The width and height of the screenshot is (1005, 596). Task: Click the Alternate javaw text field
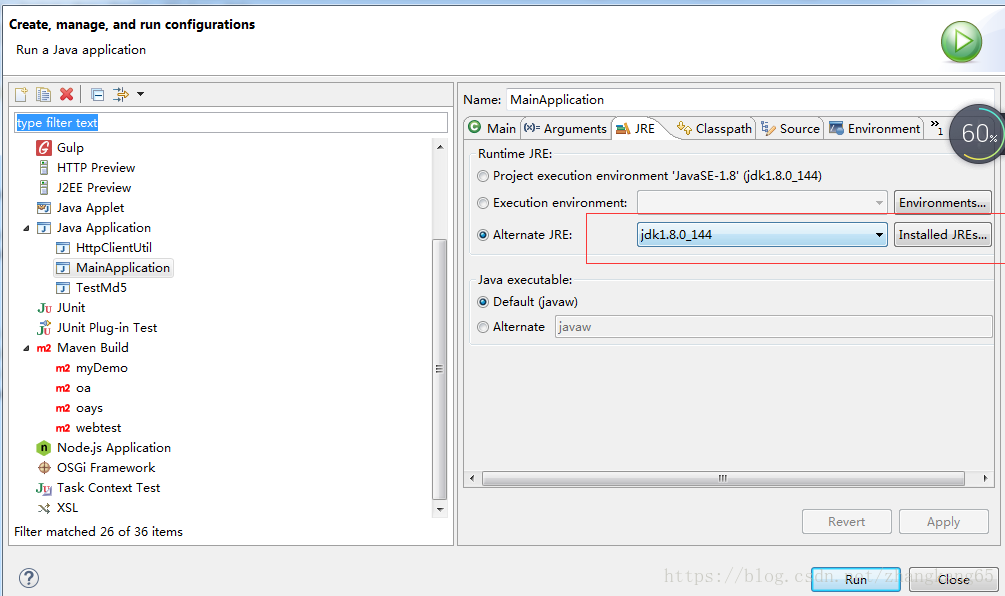774,327
